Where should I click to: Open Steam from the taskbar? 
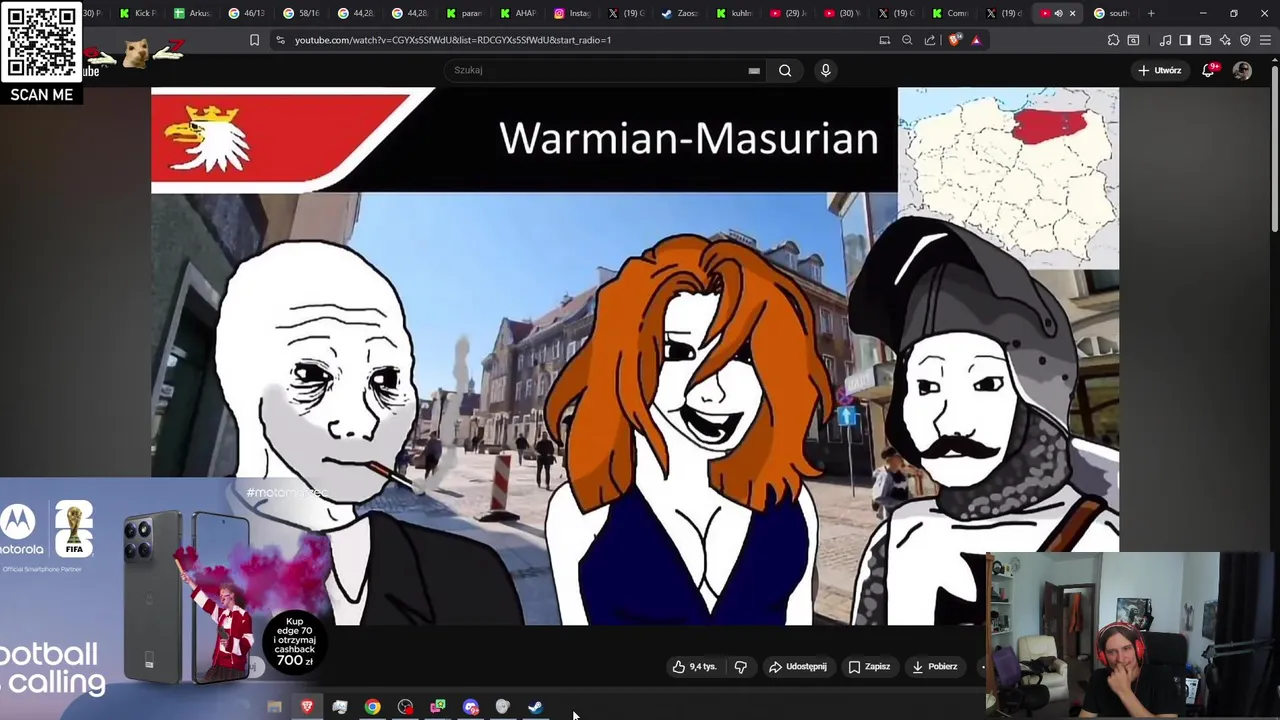pyautogui.click(x=536, y=707)
